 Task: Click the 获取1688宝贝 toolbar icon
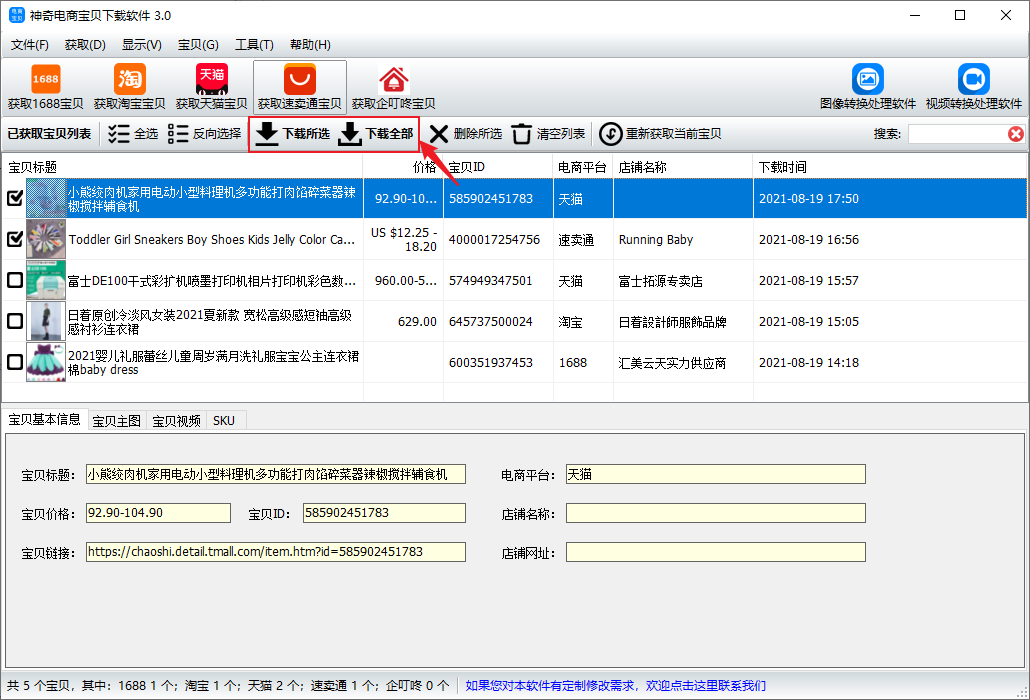point(45,87)
